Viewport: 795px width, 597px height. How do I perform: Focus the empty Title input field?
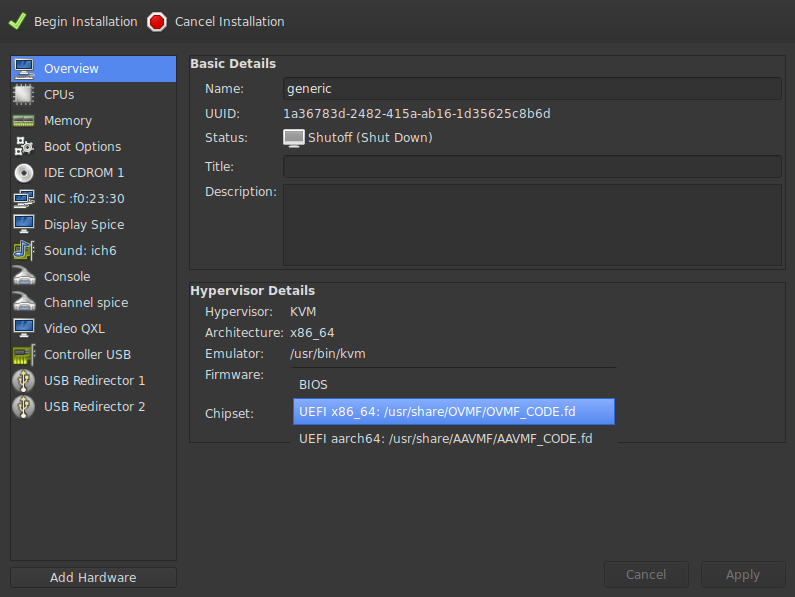(x=532, y=166)
